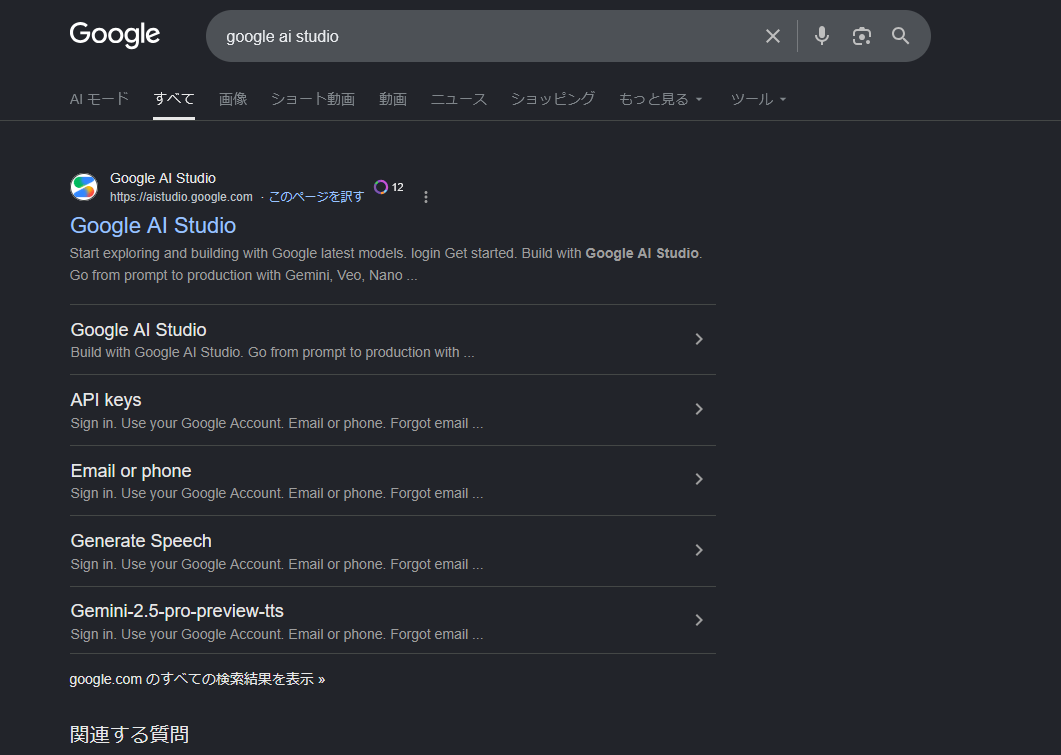
Task: Click the magnifying glass search icon
Action: 901,36
